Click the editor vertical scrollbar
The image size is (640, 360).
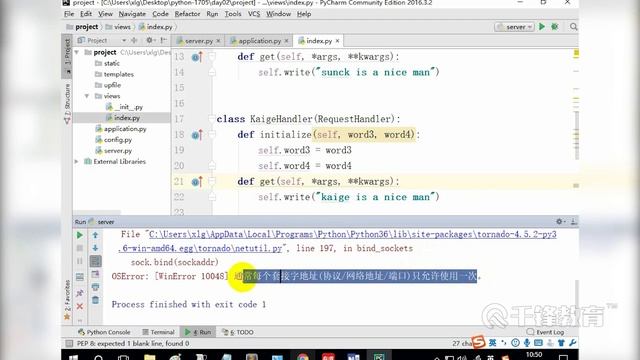click(576, 135)
